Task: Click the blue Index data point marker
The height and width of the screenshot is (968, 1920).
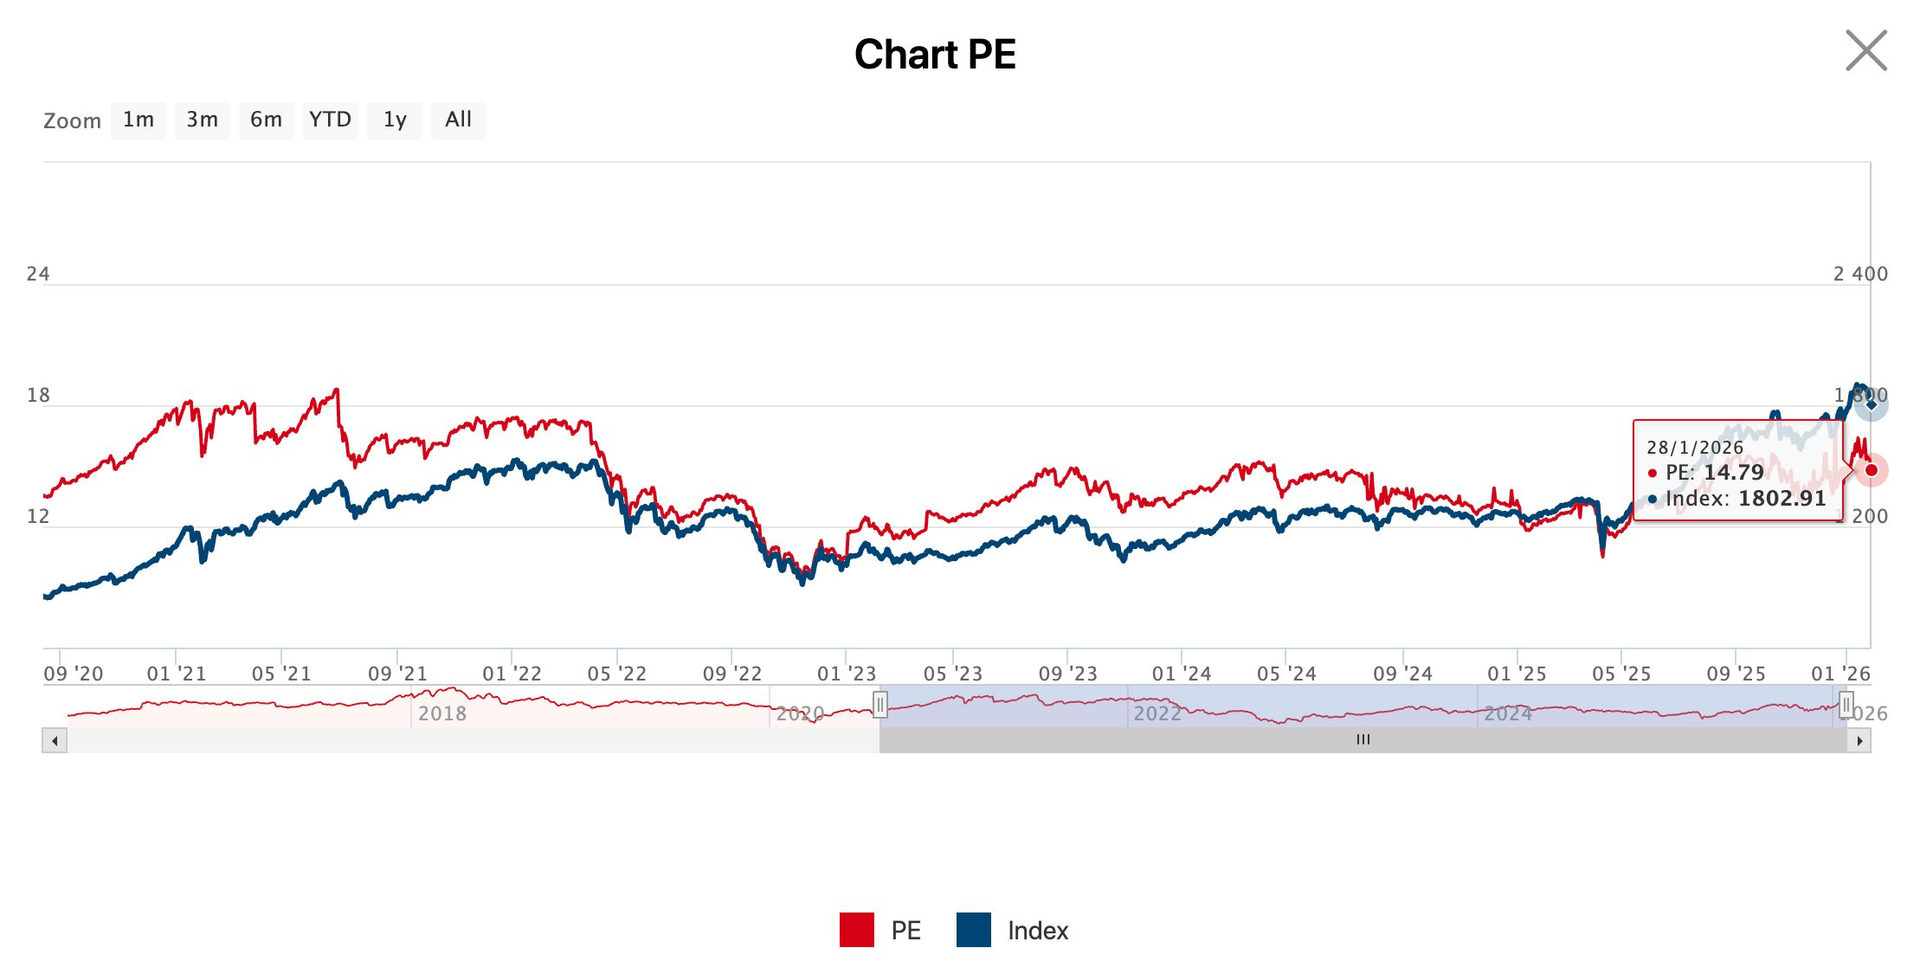Action: tap(1871, 404)
